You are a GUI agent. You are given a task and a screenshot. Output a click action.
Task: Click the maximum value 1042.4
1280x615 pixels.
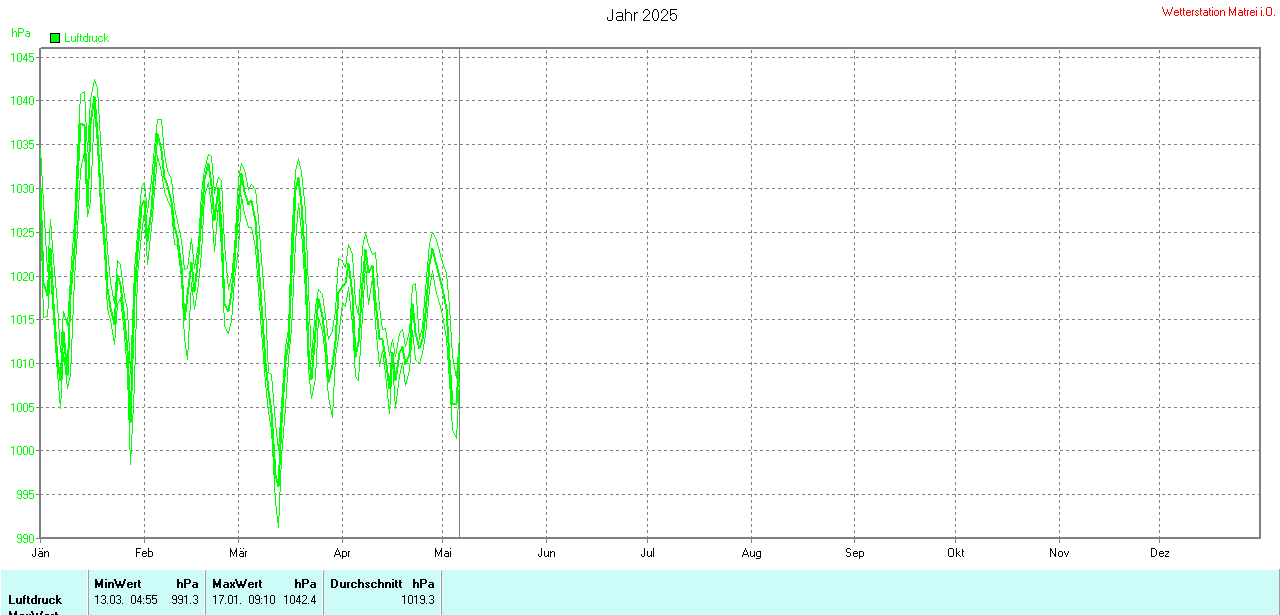tap(300, 600)
